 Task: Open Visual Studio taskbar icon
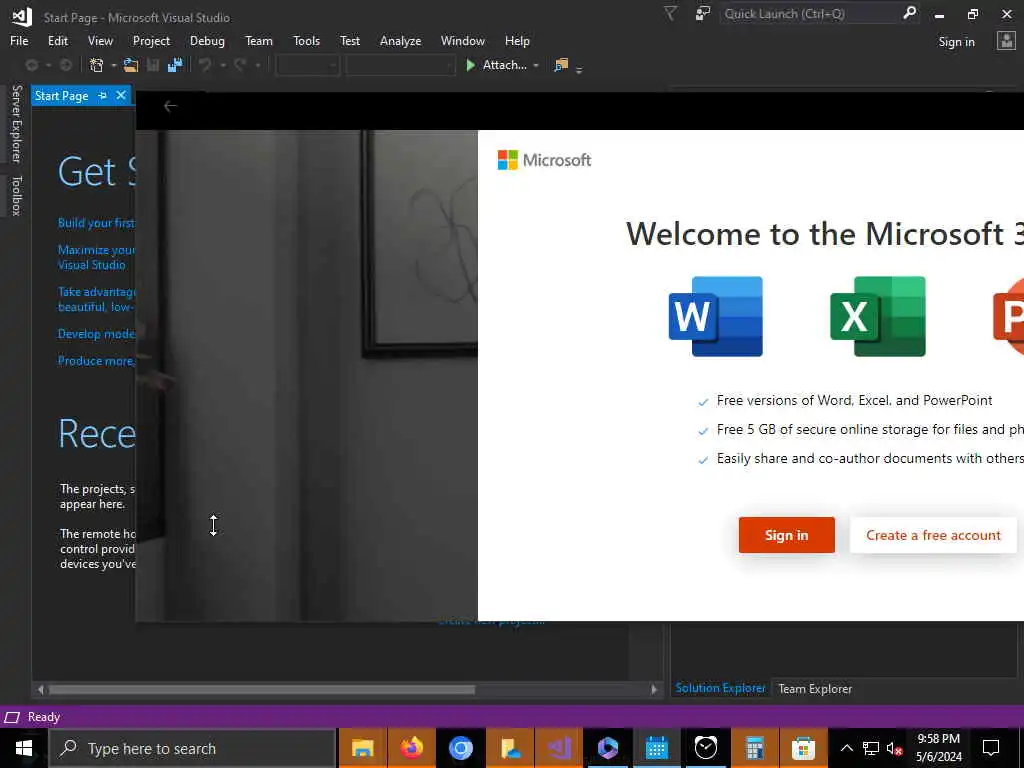[x=559, y=748]
